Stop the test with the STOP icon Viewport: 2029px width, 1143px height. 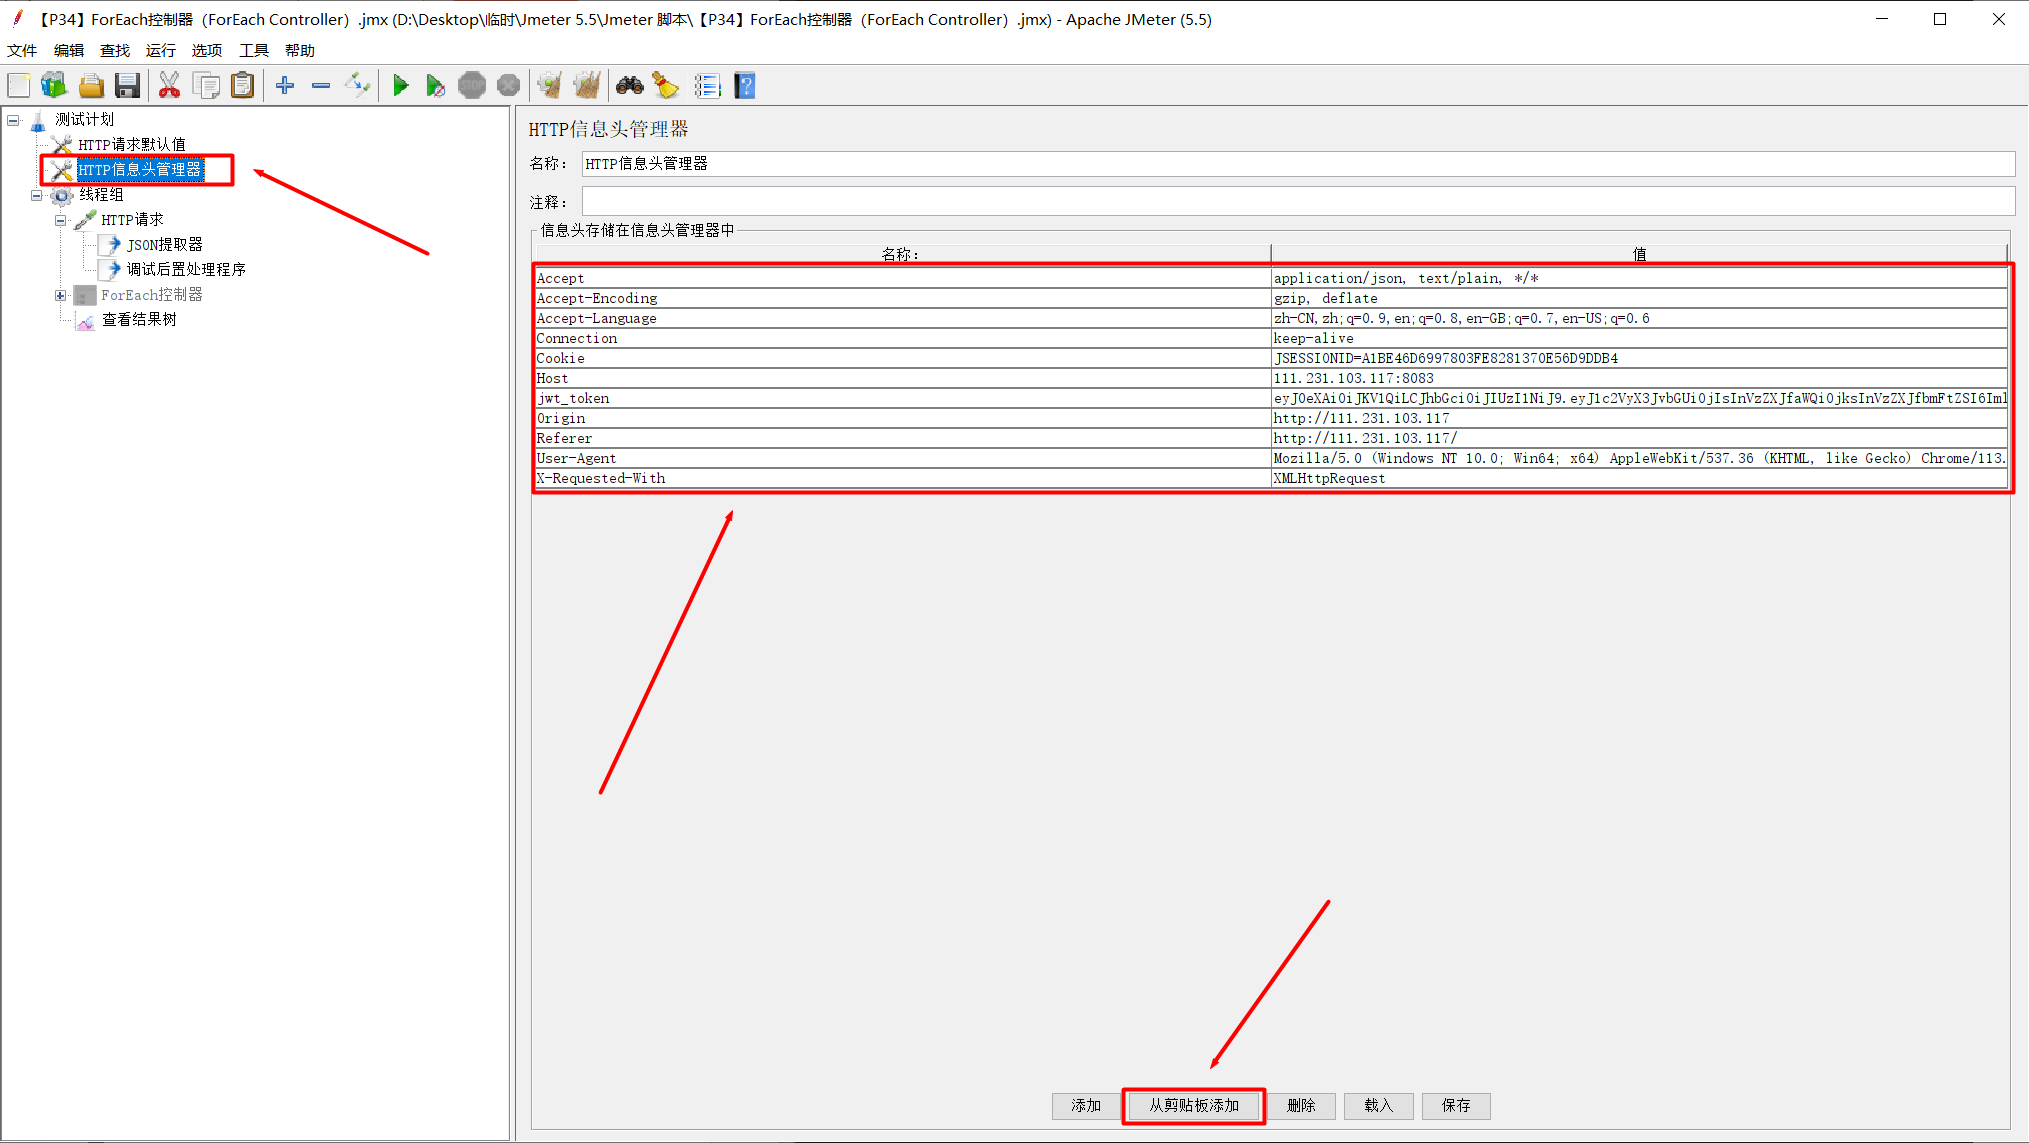point(472,86)
